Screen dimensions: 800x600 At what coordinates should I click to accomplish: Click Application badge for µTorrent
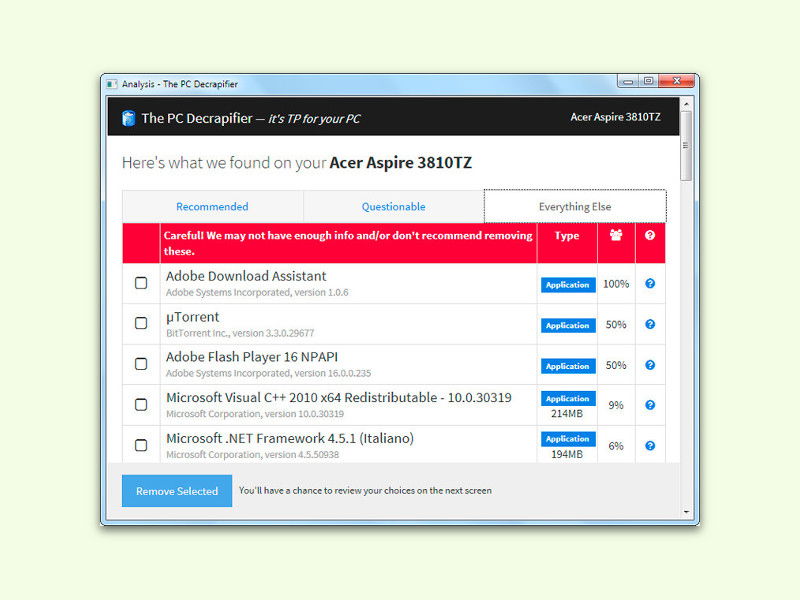(568, 326)
